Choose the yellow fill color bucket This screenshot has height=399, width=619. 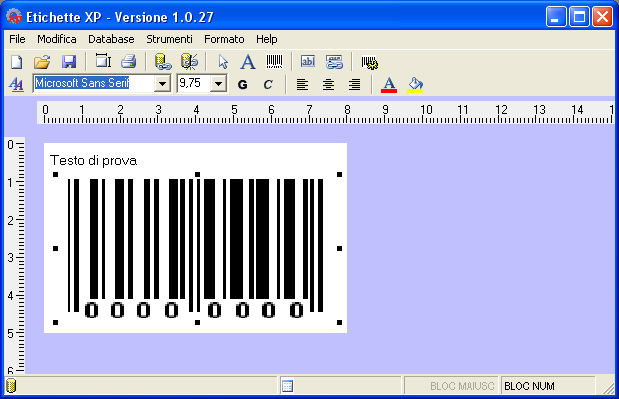click(415, 84)
